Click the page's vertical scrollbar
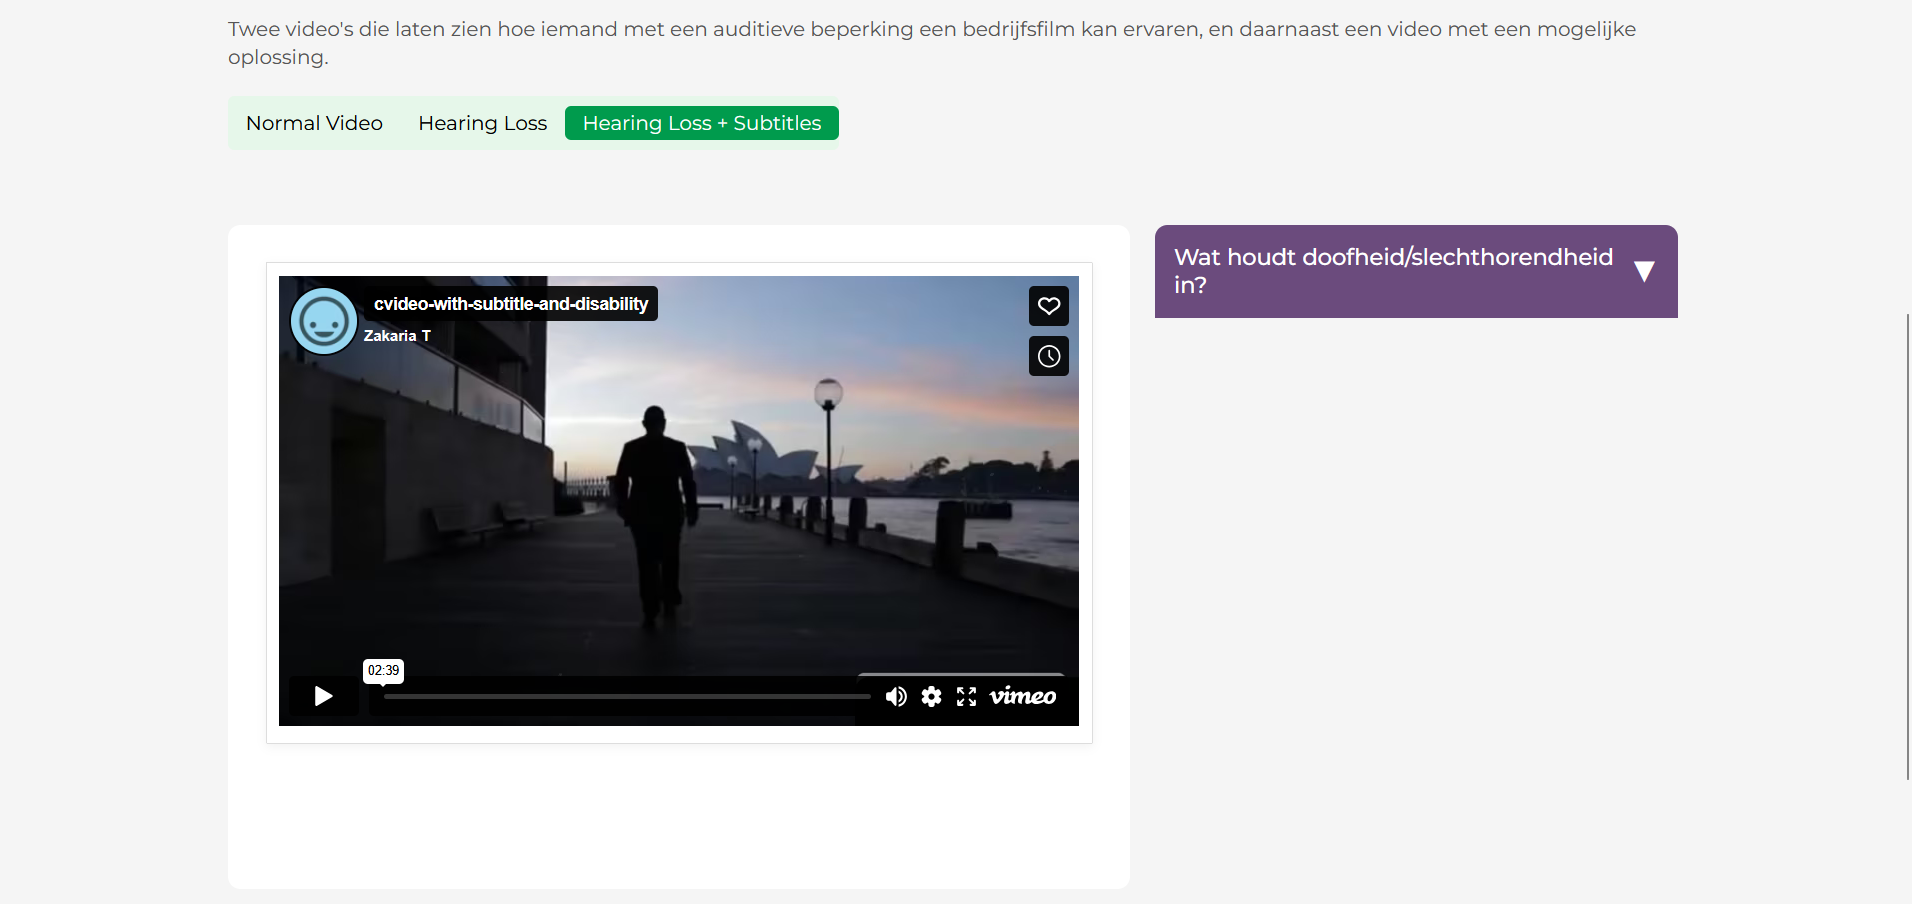This screenshot has width=1912, height=904. (x=1907, y=545)
